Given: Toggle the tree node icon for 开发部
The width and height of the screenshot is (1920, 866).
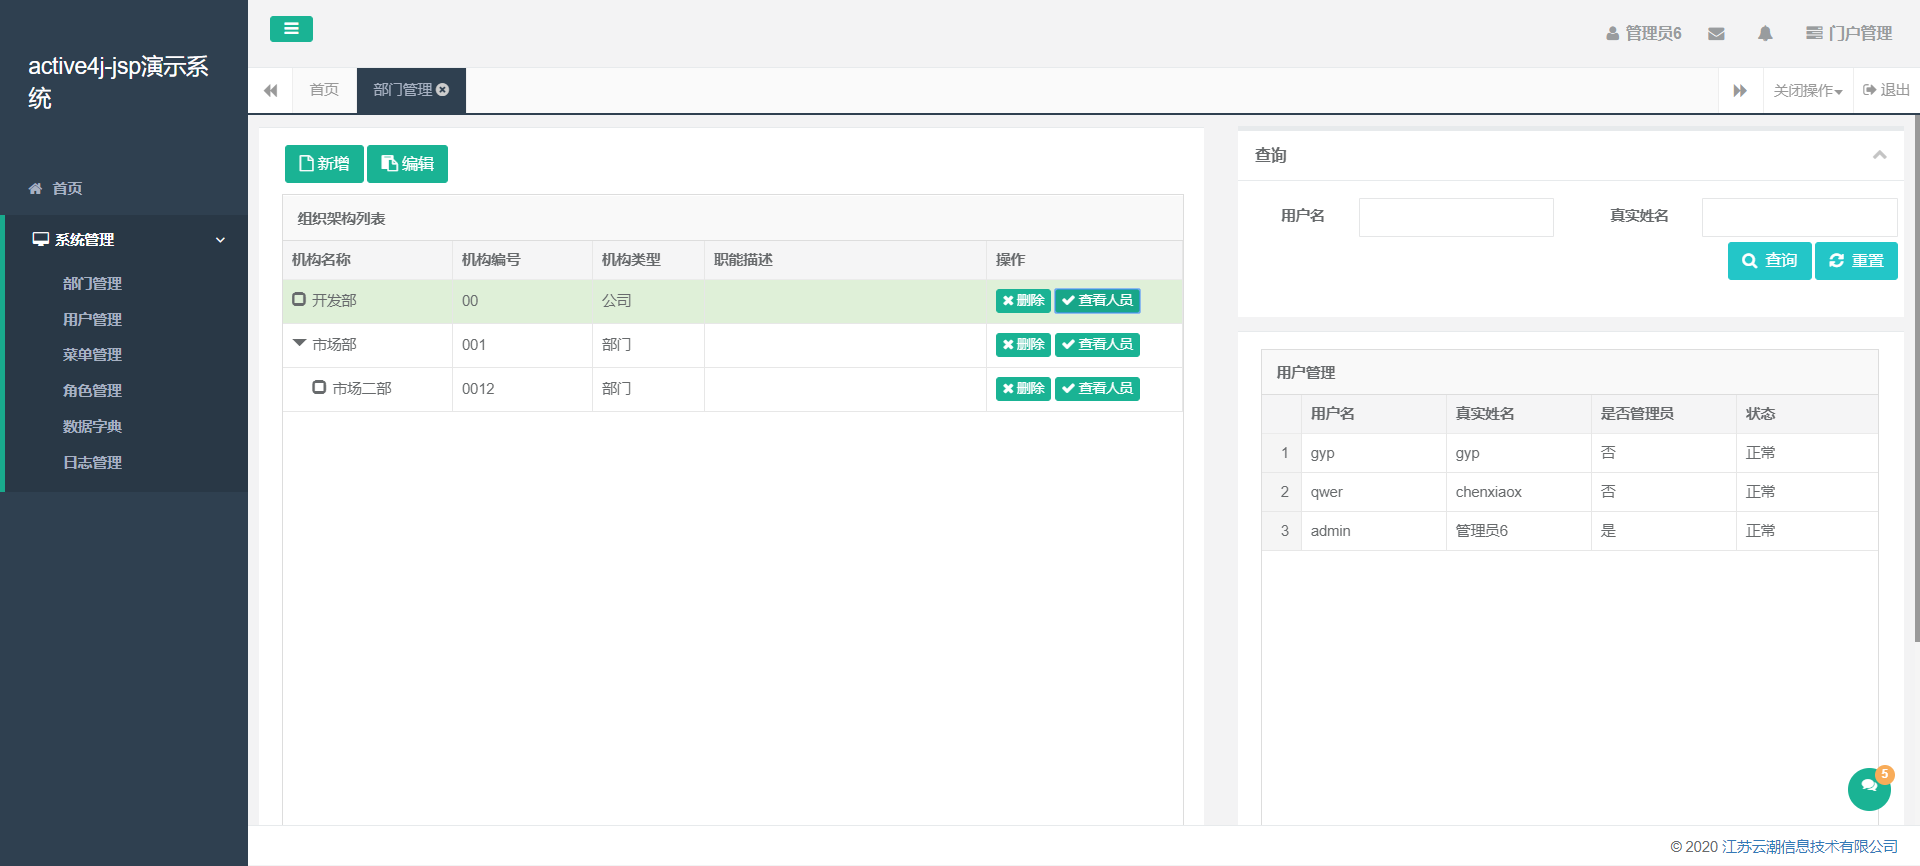Looking at the screenshot, I should click(299, 299).
